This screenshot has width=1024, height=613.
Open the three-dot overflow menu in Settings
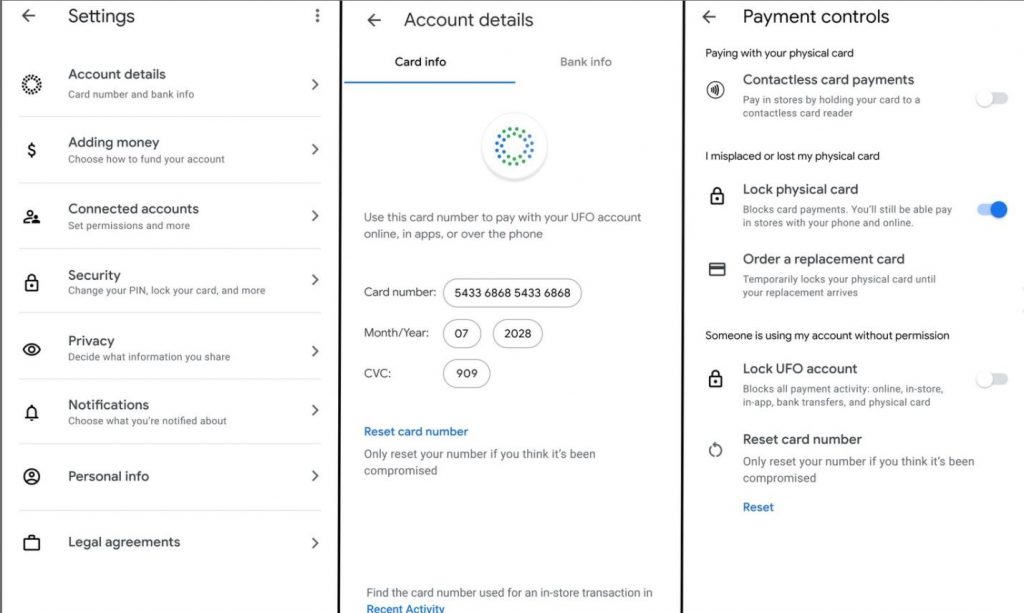[317, 16]
